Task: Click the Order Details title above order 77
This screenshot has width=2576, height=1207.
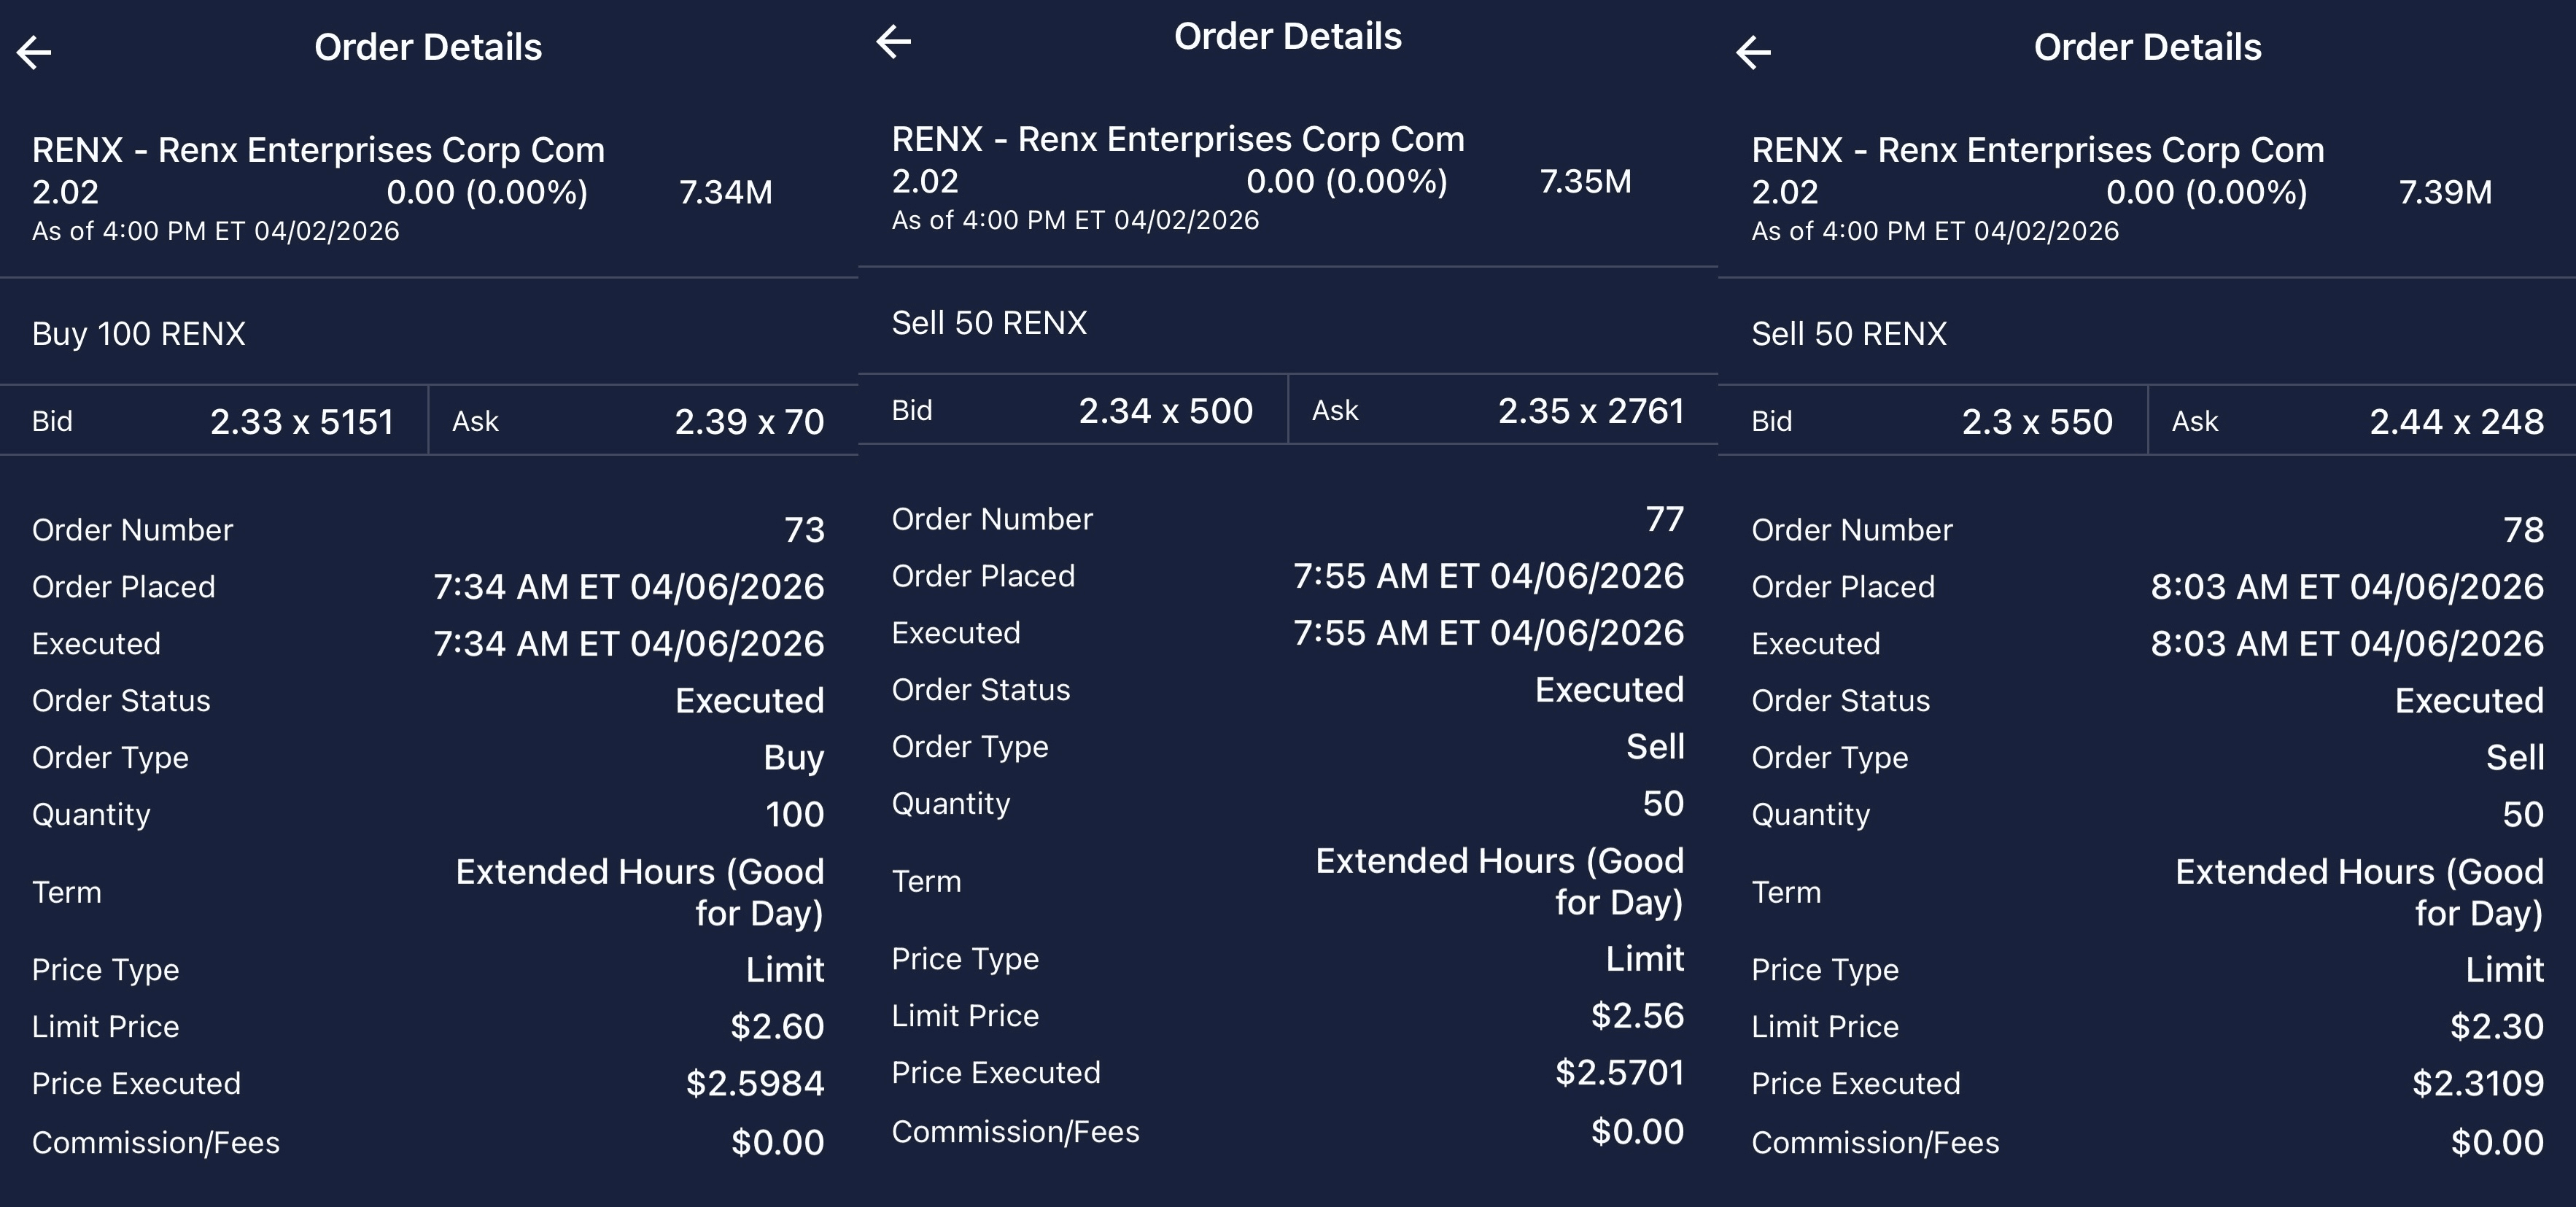Action: pyautogui.click(x=1288, y=37)
